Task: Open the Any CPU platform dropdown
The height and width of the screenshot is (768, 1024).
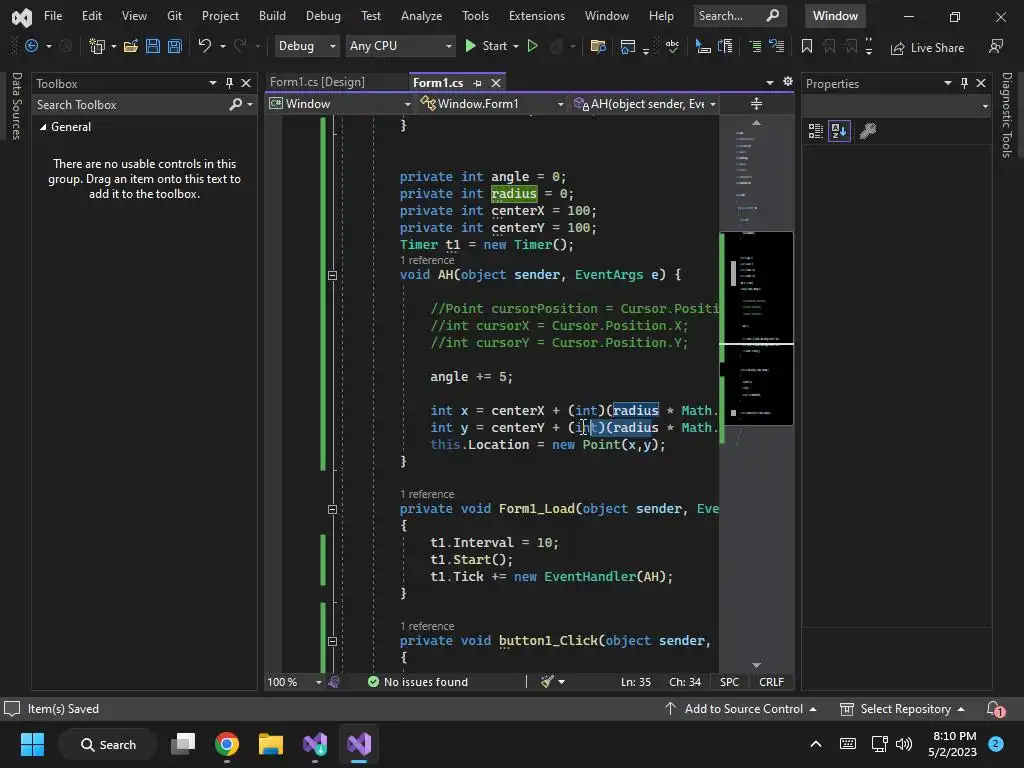Action: [400, 46]
